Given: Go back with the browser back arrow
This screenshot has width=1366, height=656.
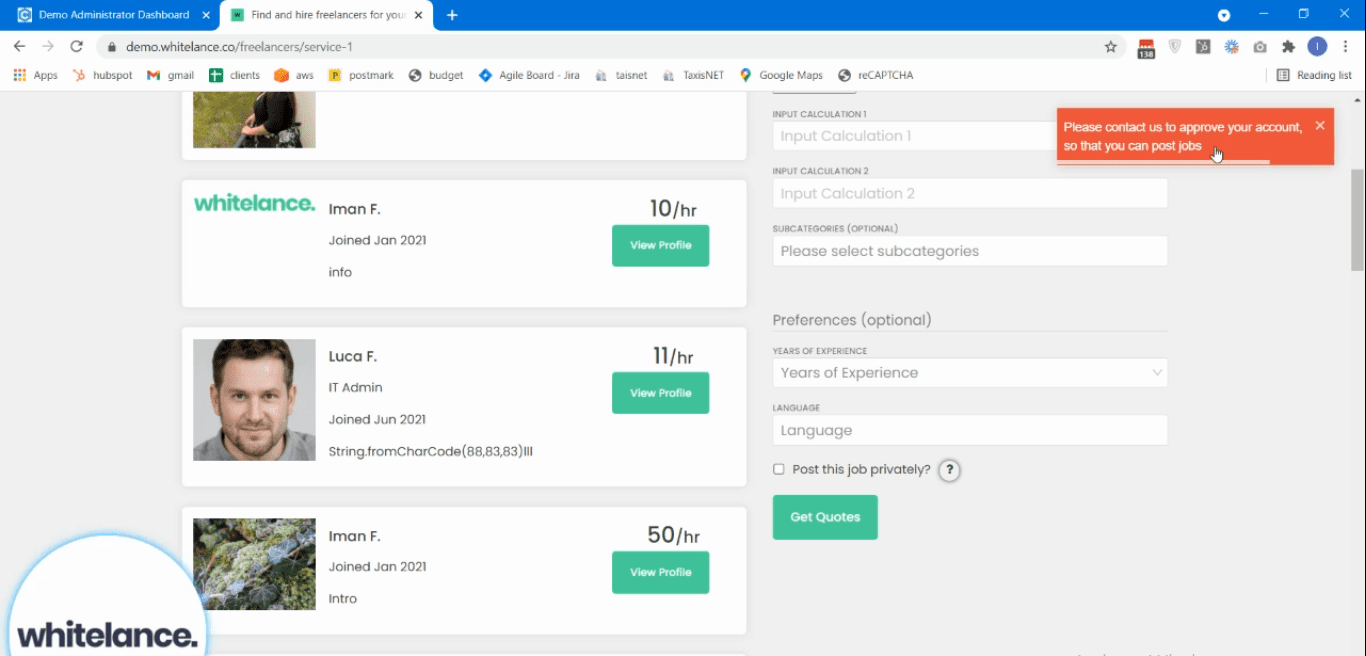Looking at the screenshot, I should [19, 47].
